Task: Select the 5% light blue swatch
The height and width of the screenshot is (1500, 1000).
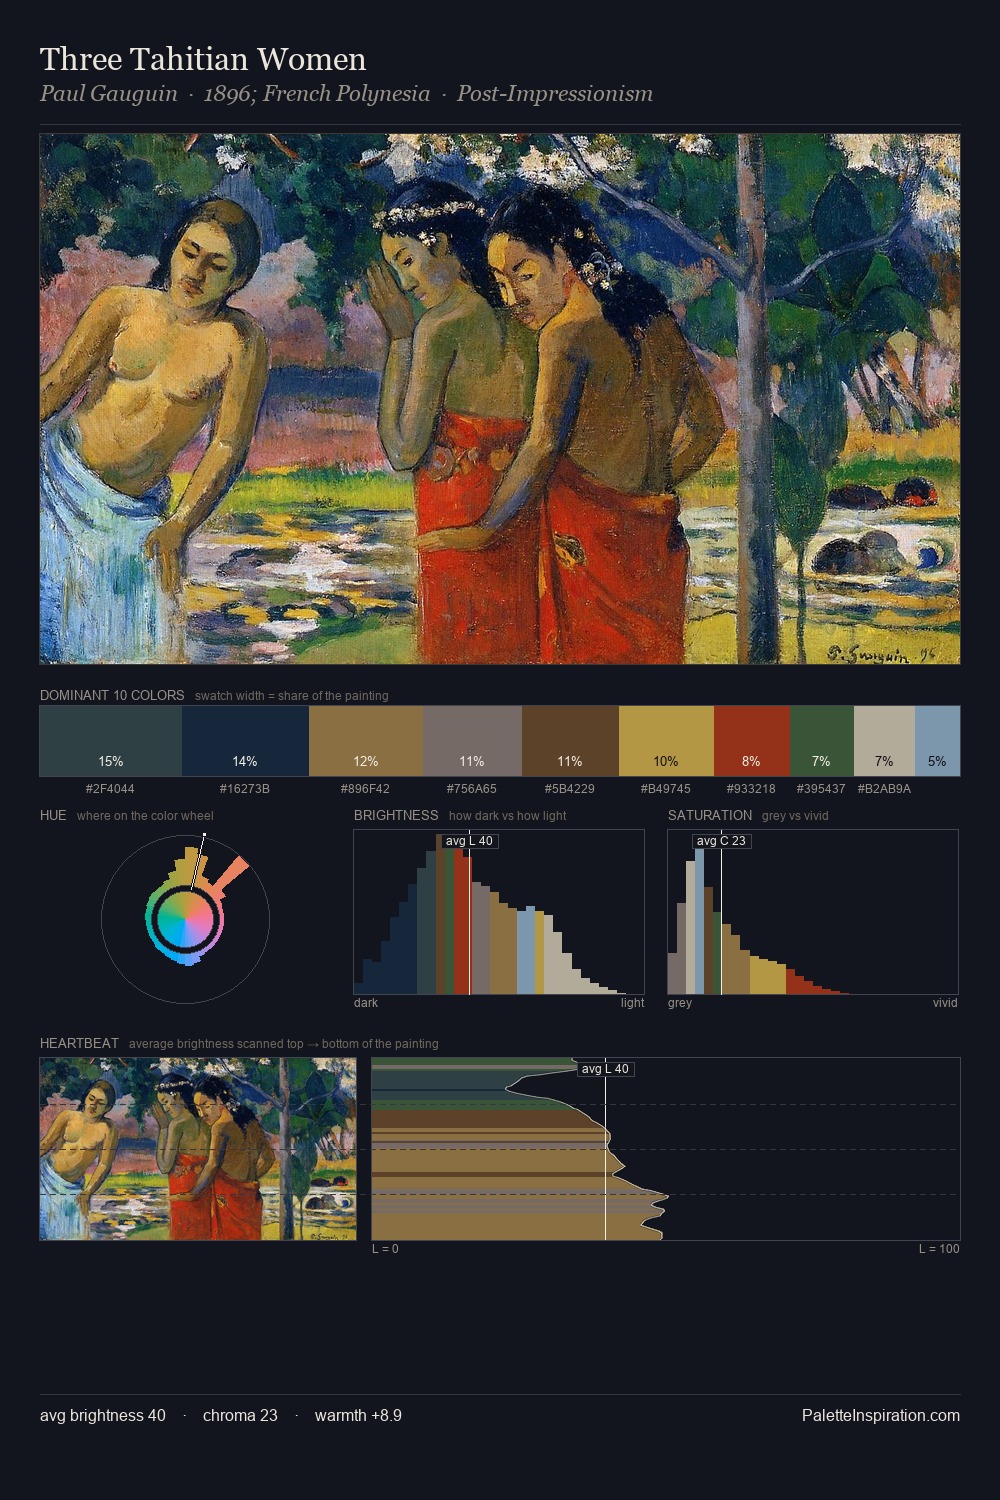Action: click(937, 741)
